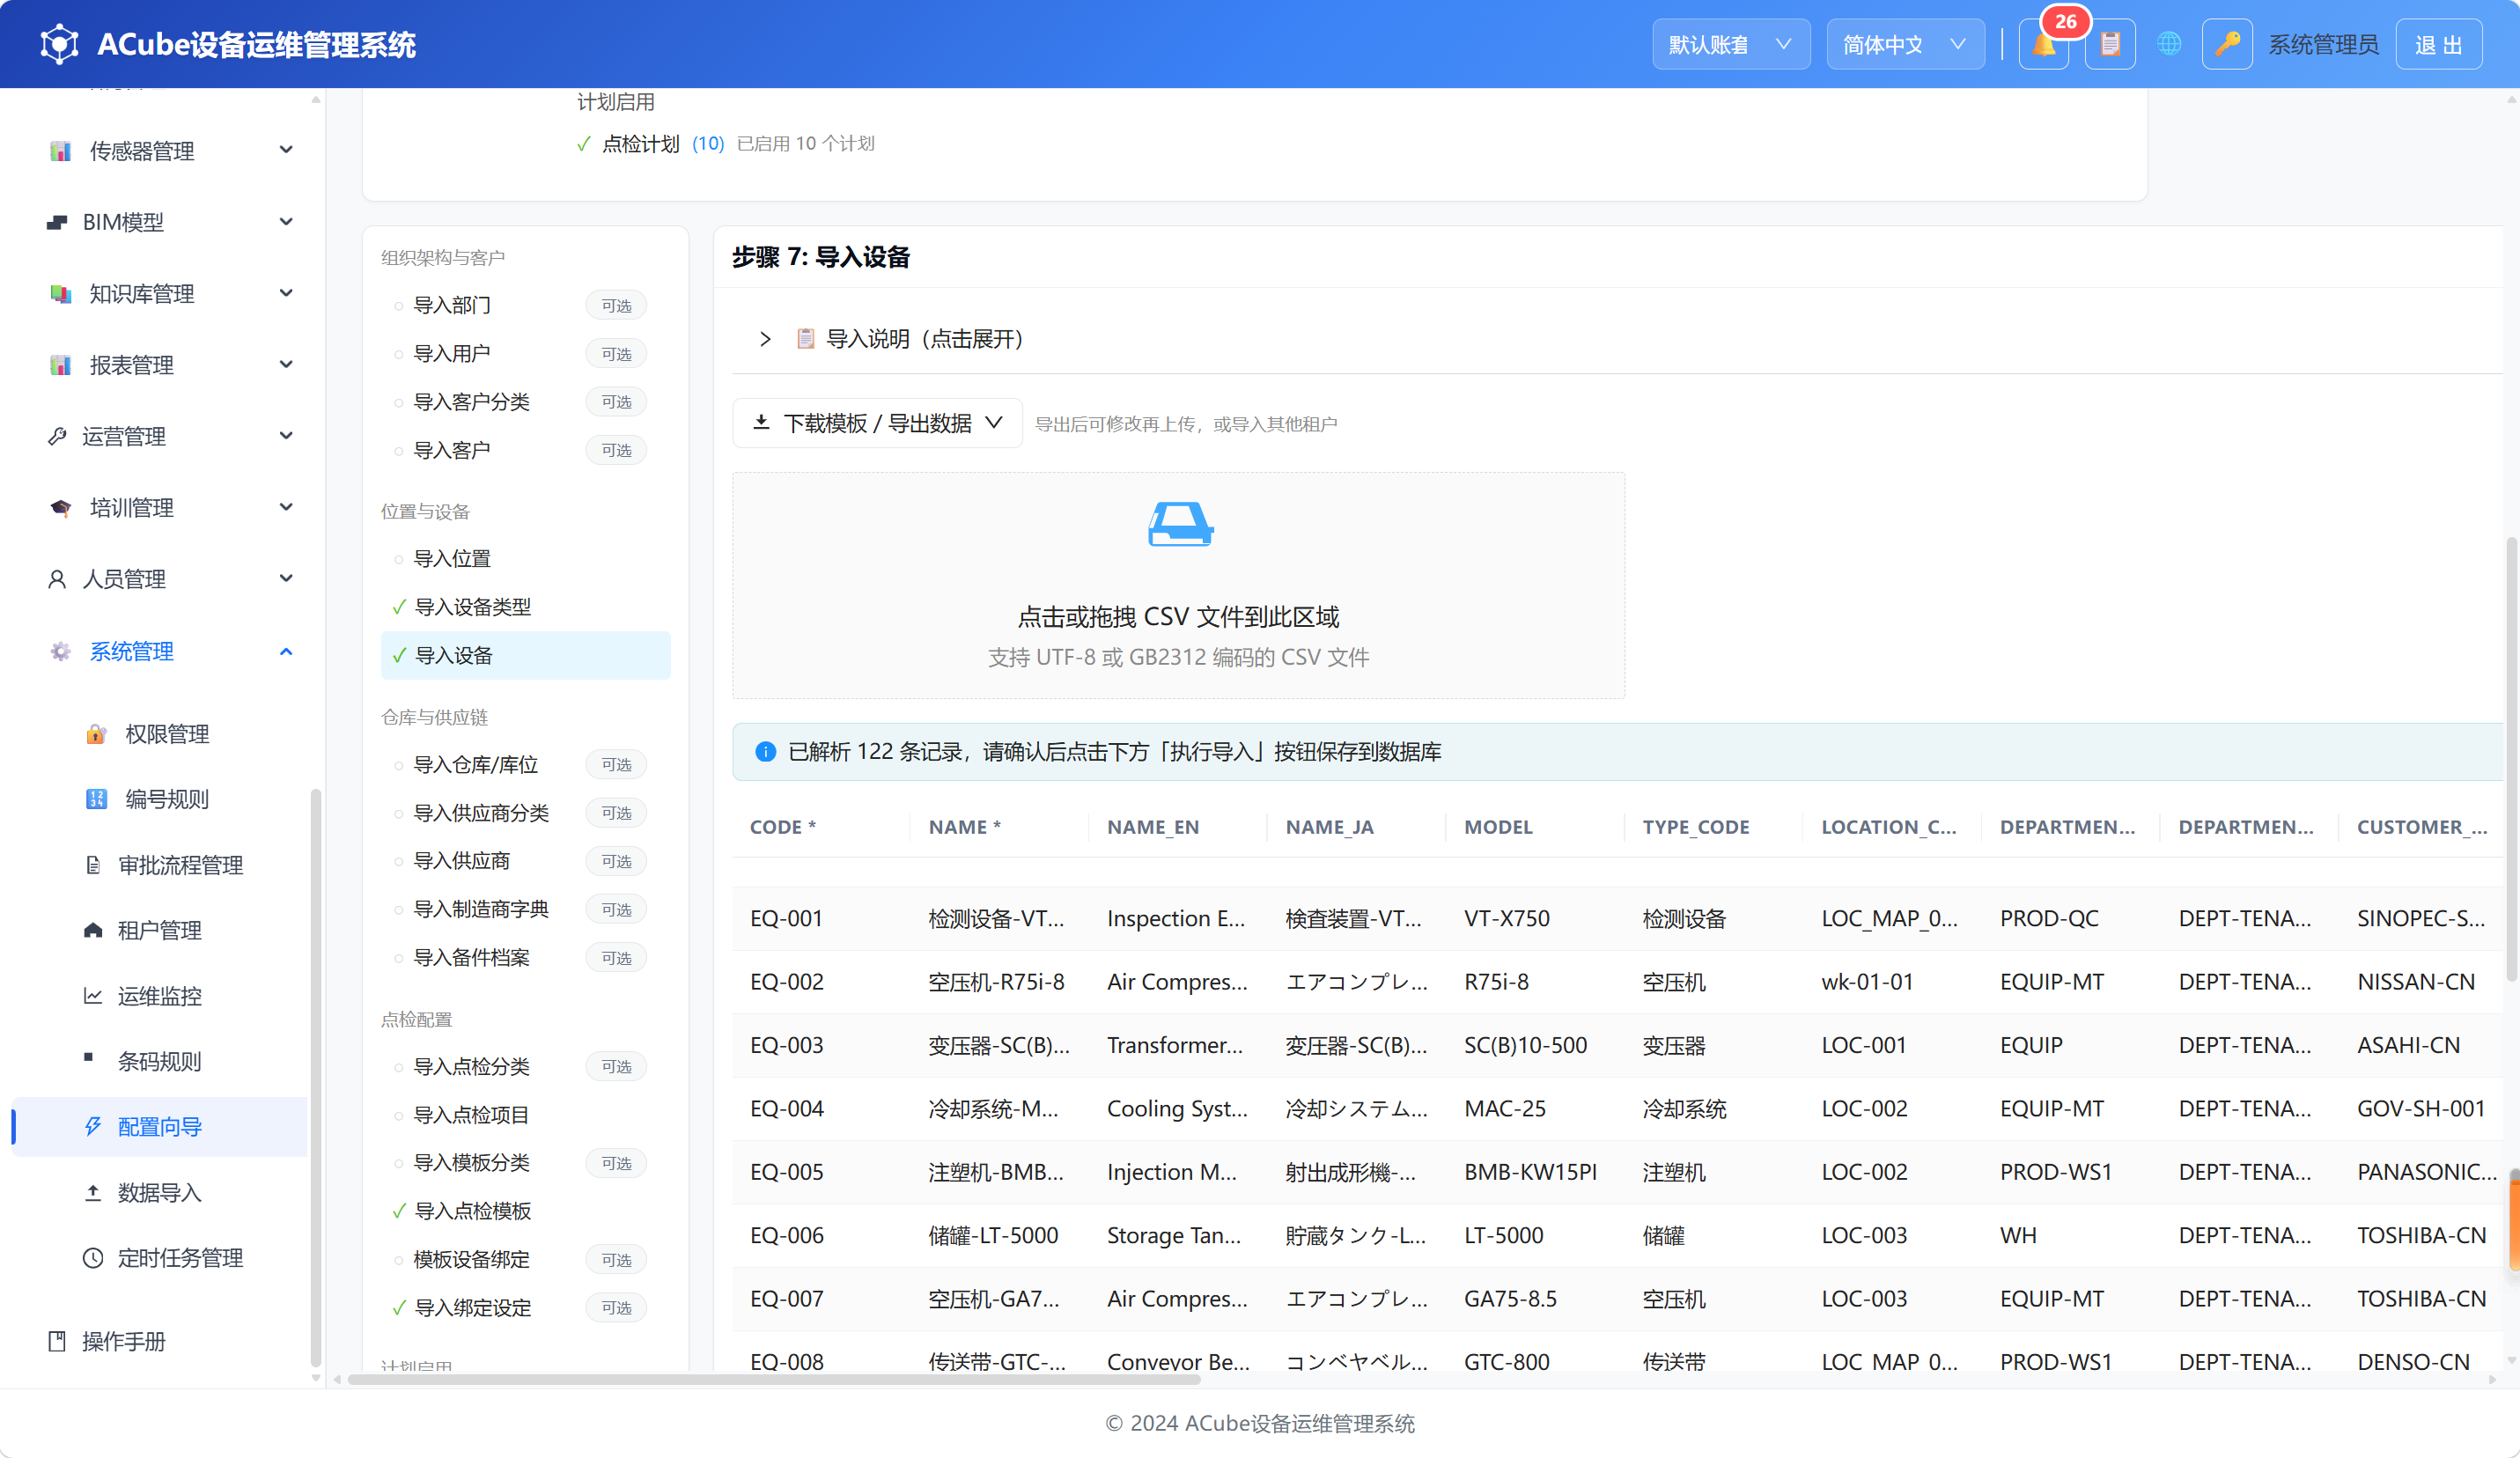Click the 培训管理 graduation cap icon
This screenshot has height=1458, width=2520.
click(x=60, y=508)
